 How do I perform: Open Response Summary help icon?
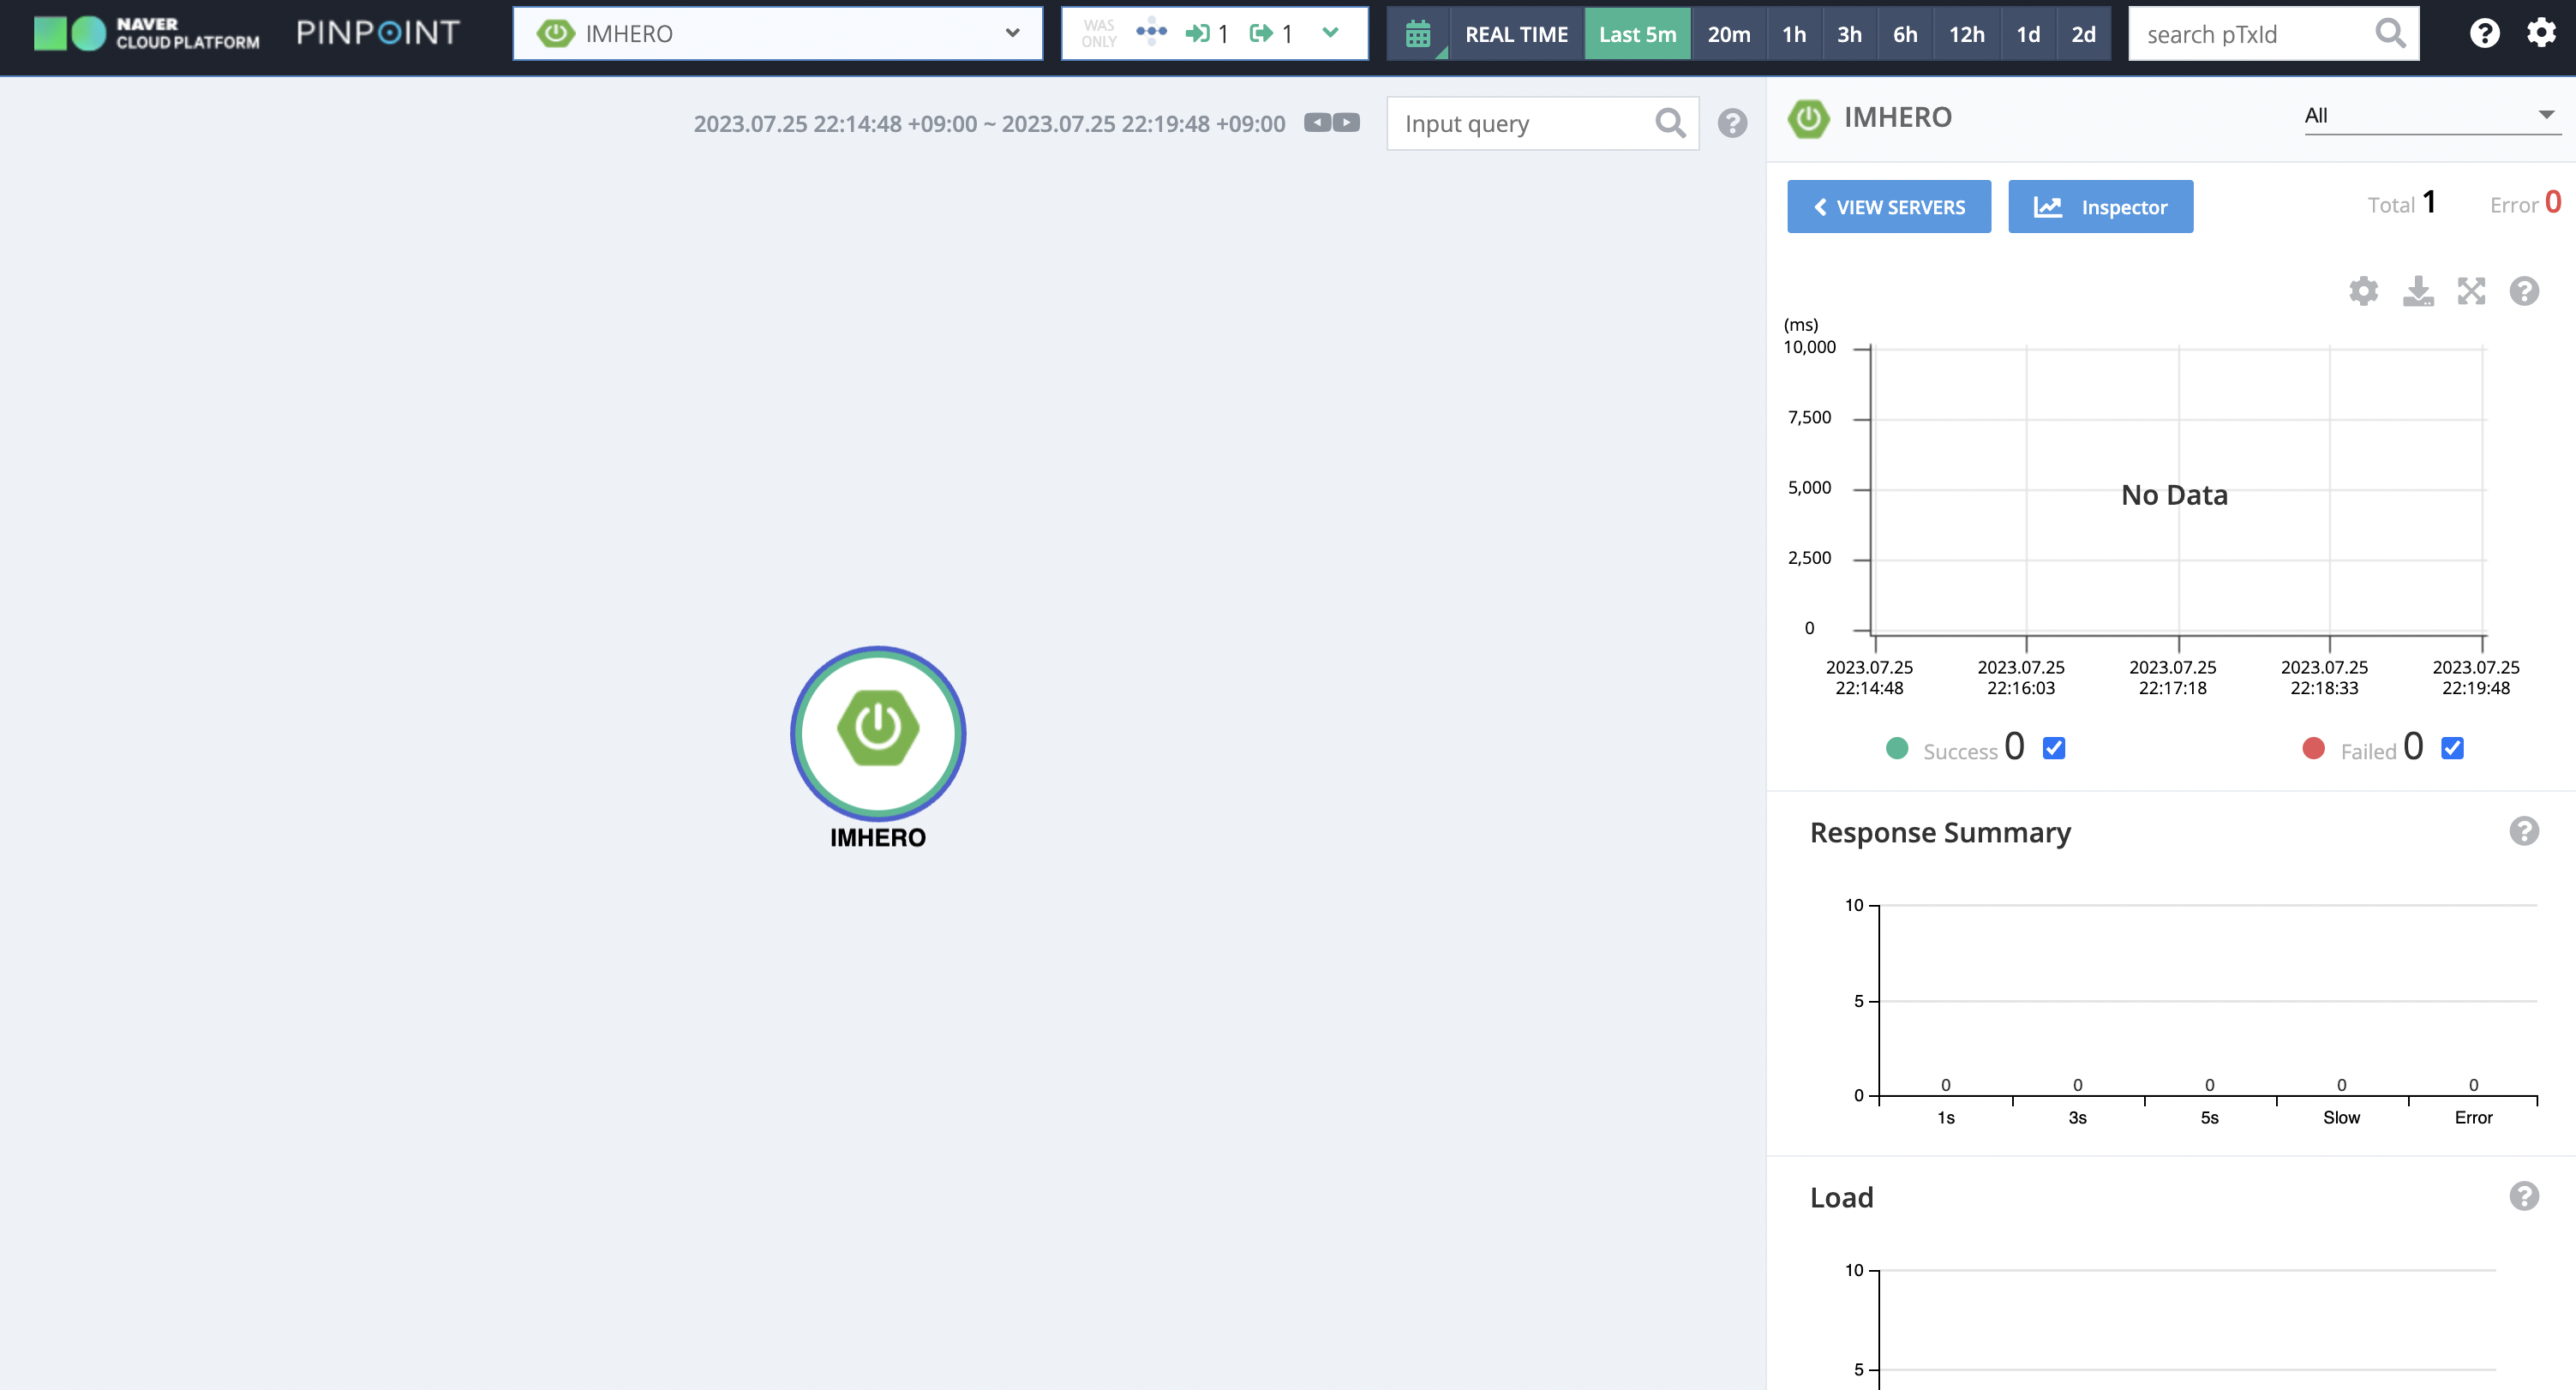[2523, 831]
